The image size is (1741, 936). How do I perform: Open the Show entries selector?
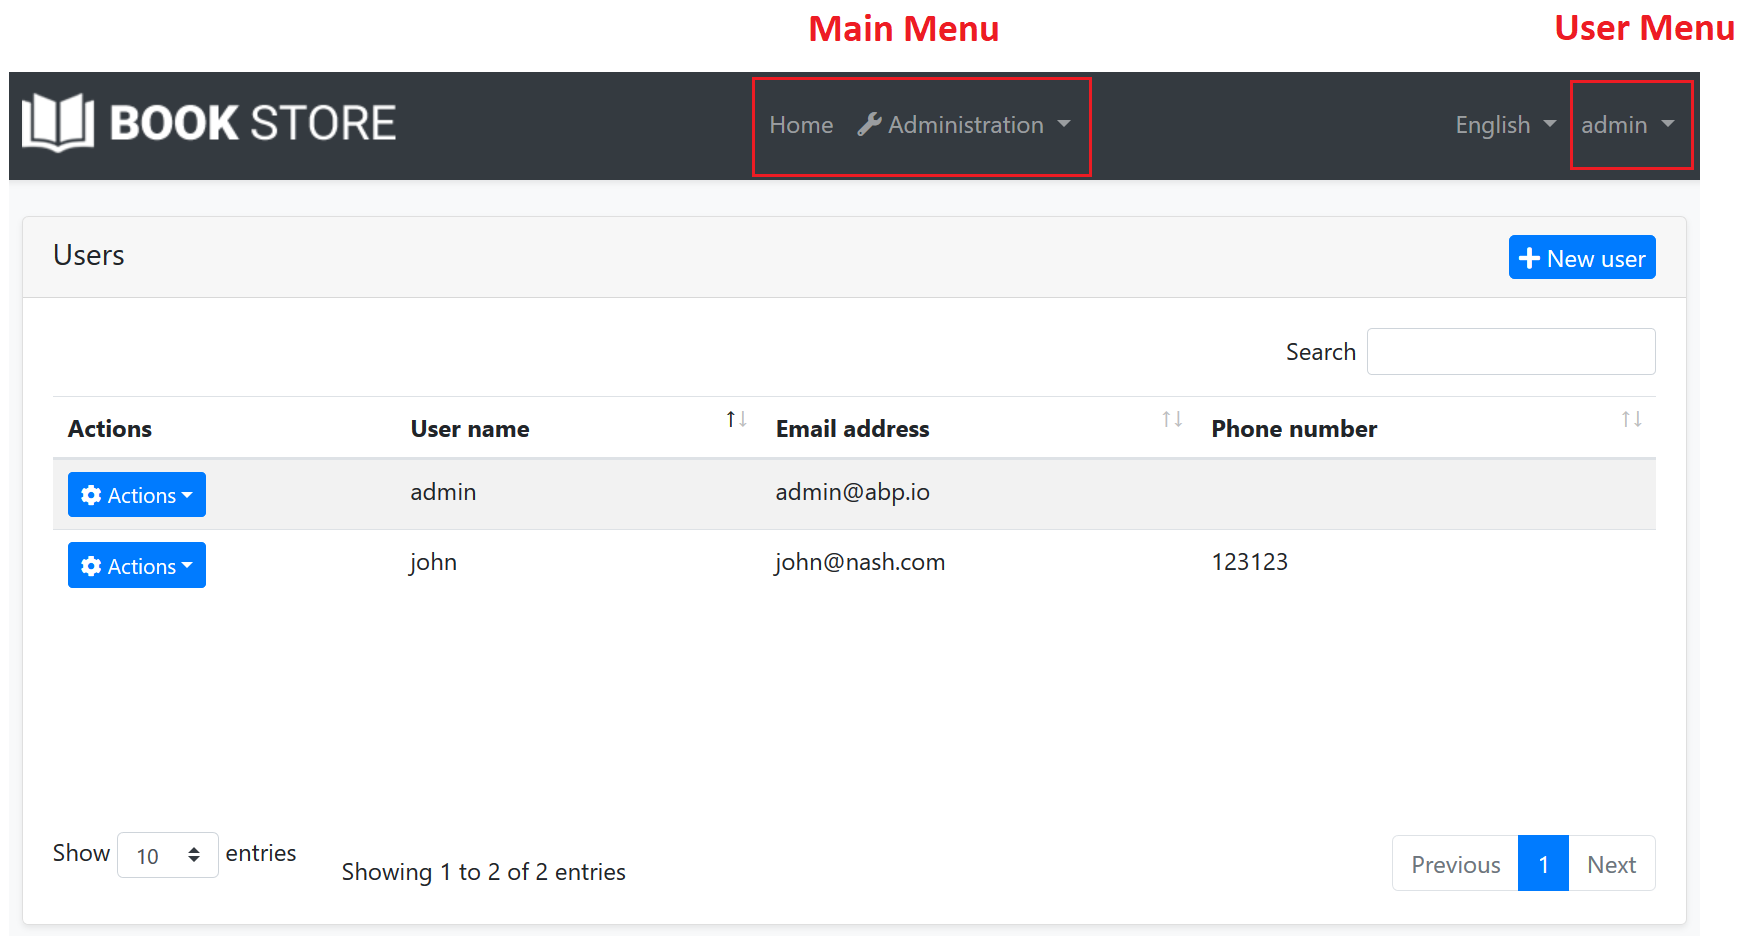(167, 855)
